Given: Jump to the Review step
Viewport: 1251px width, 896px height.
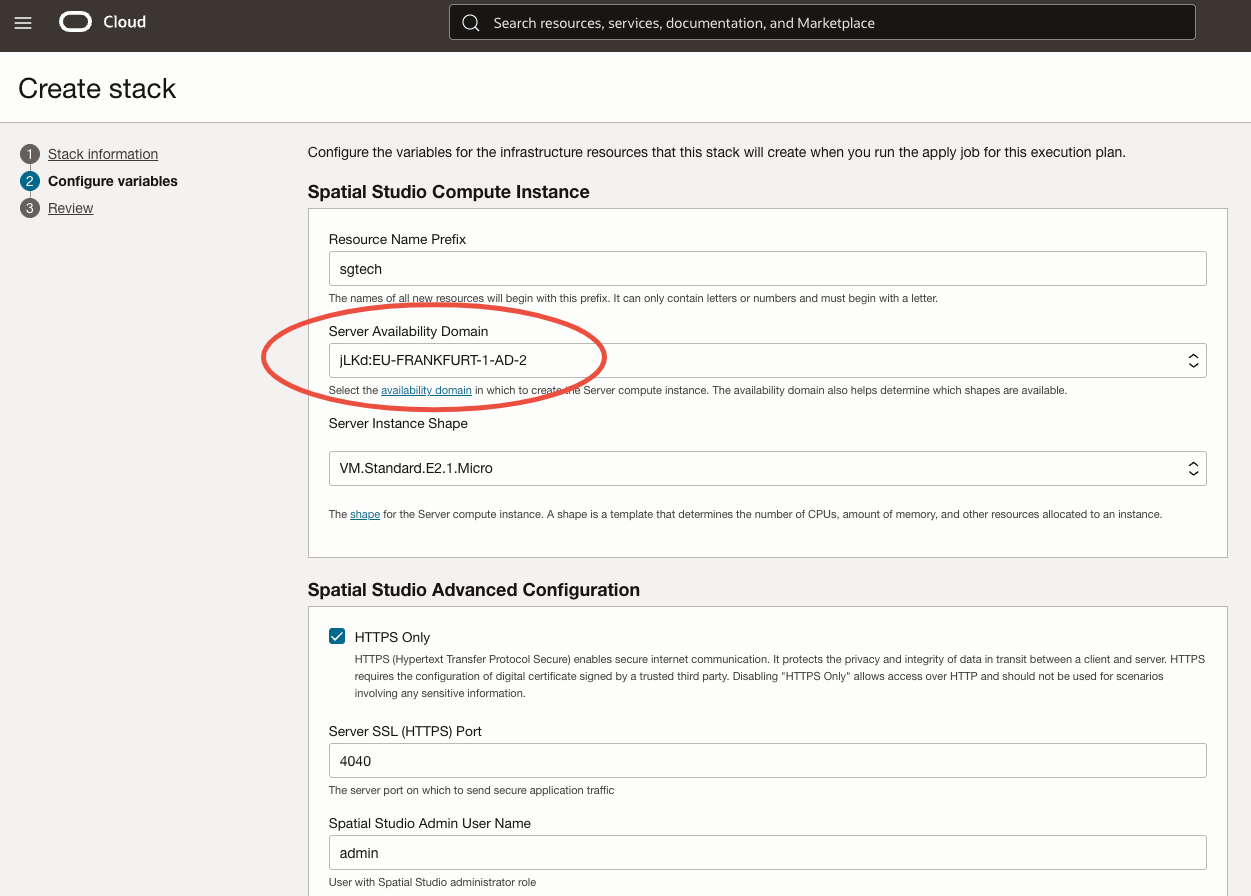Looking at the screenshot, I should coord(71,208).
